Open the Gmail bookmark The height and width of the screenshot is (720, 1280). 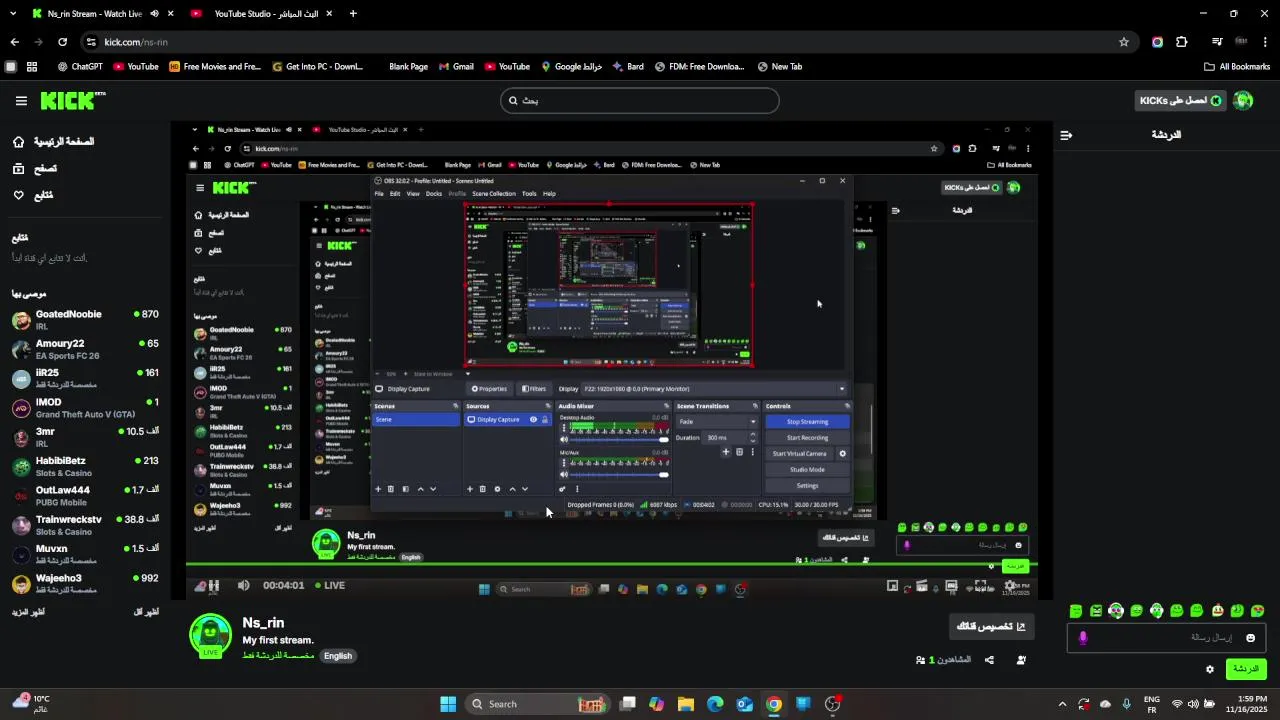click(454, 67)
